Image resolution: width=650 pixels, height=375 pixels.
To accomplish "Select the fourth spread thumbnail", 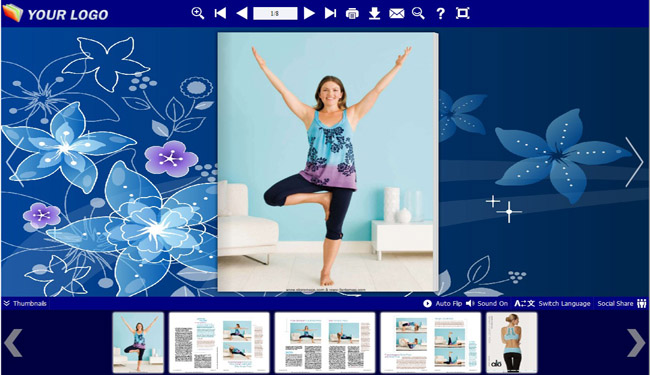I will pos(431,343).
